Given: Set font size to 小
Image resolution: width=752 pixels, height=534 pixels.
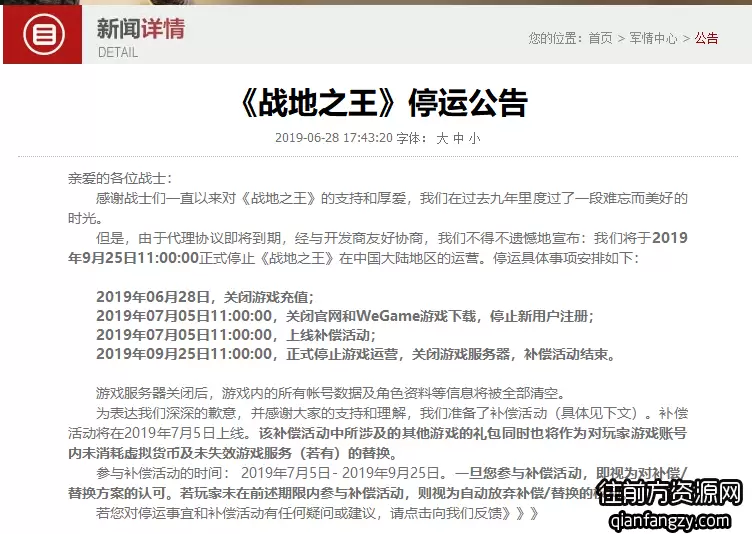Looking at the screenshot, I should [474, 138].
